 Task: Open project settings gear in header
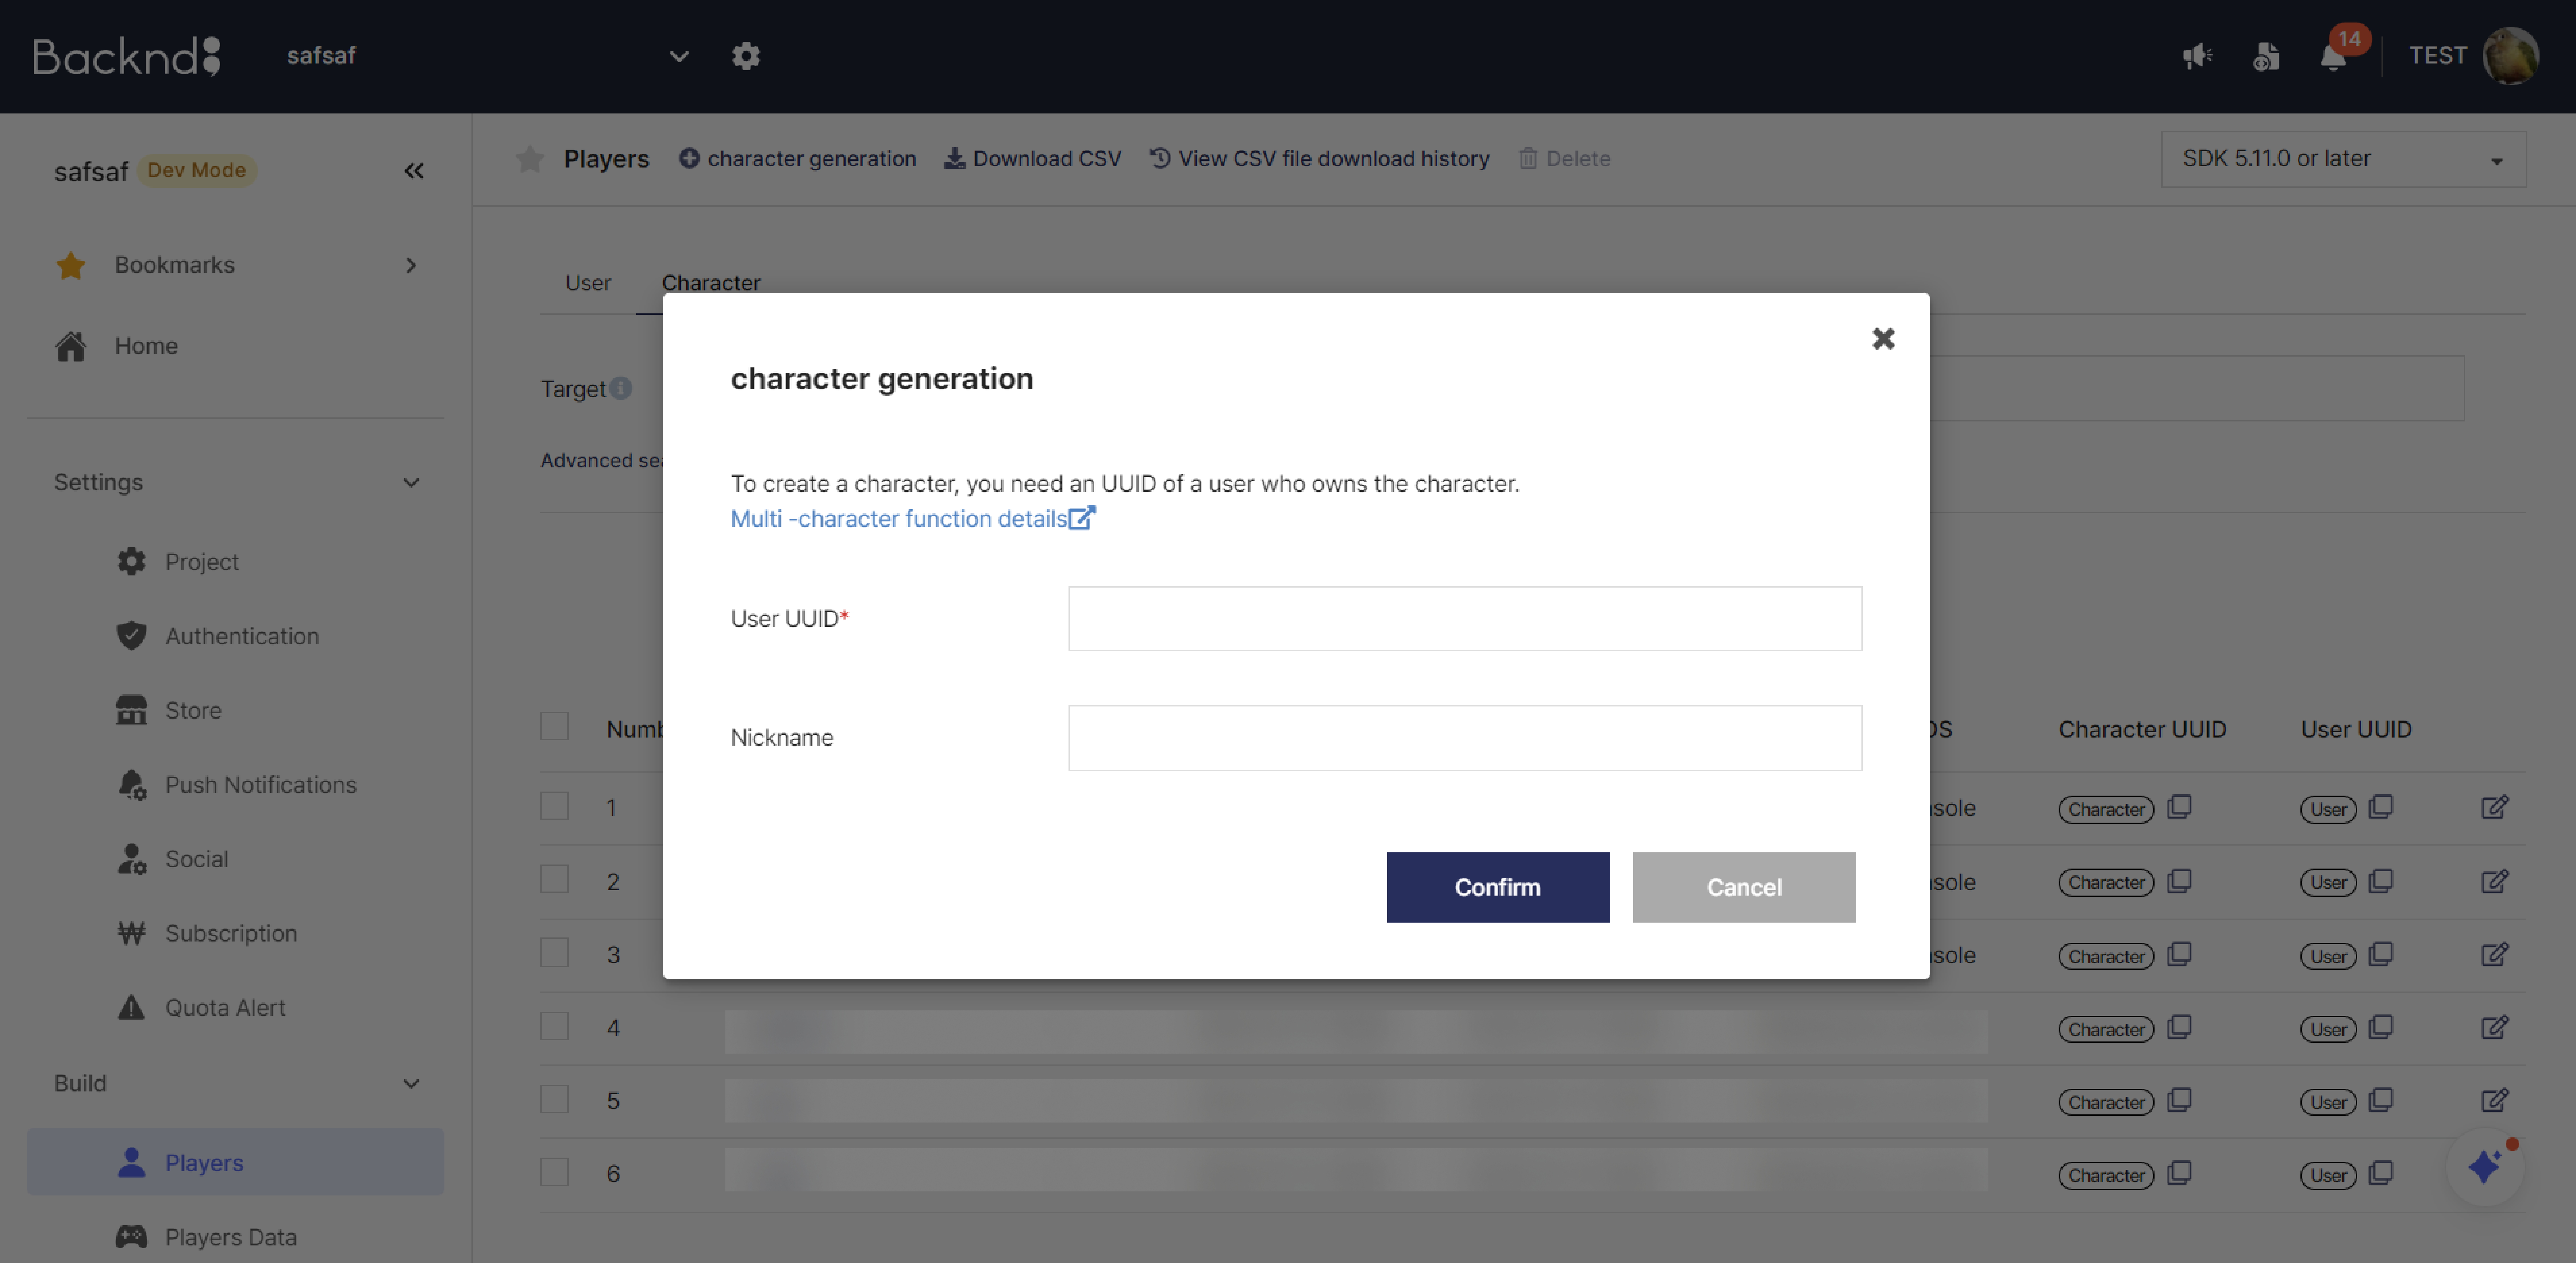coord(746,56)
